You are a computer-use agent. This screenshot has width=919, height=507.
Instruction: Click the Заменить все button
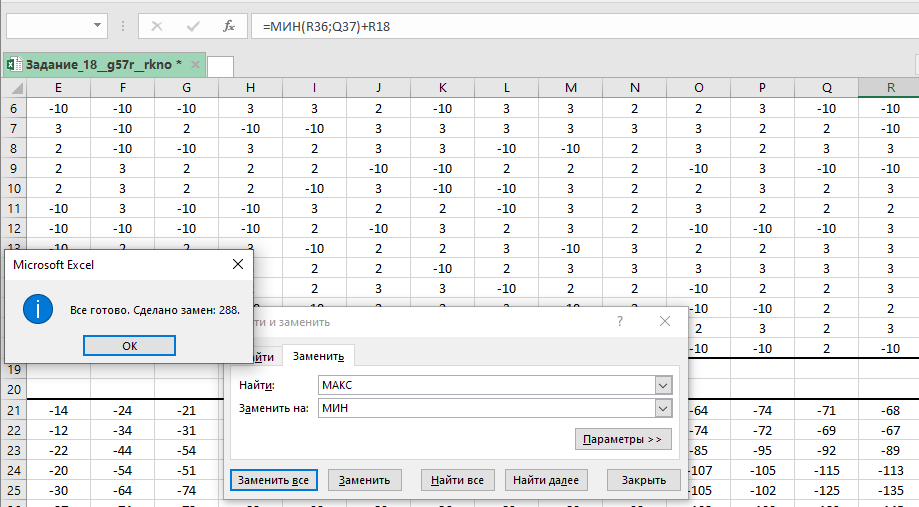click(x=273, y=481)
